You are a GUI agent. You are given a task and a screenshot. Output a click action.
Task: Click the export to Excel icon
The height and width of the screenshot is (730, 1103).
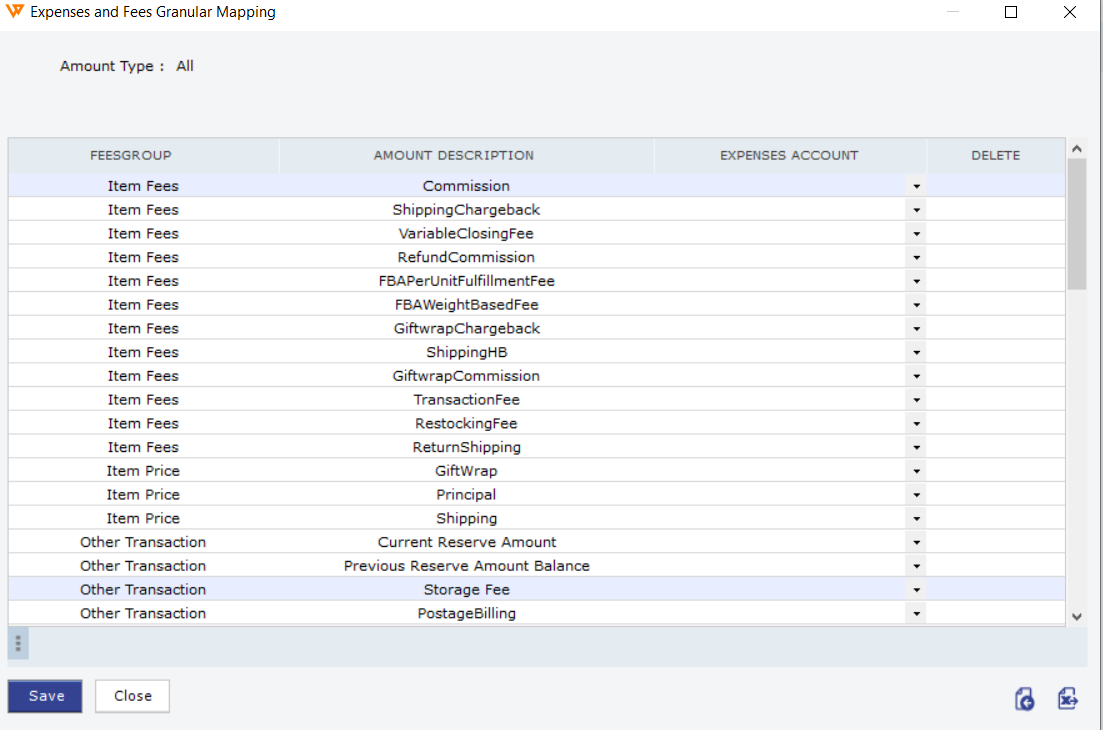click(x=1068, y=698)
